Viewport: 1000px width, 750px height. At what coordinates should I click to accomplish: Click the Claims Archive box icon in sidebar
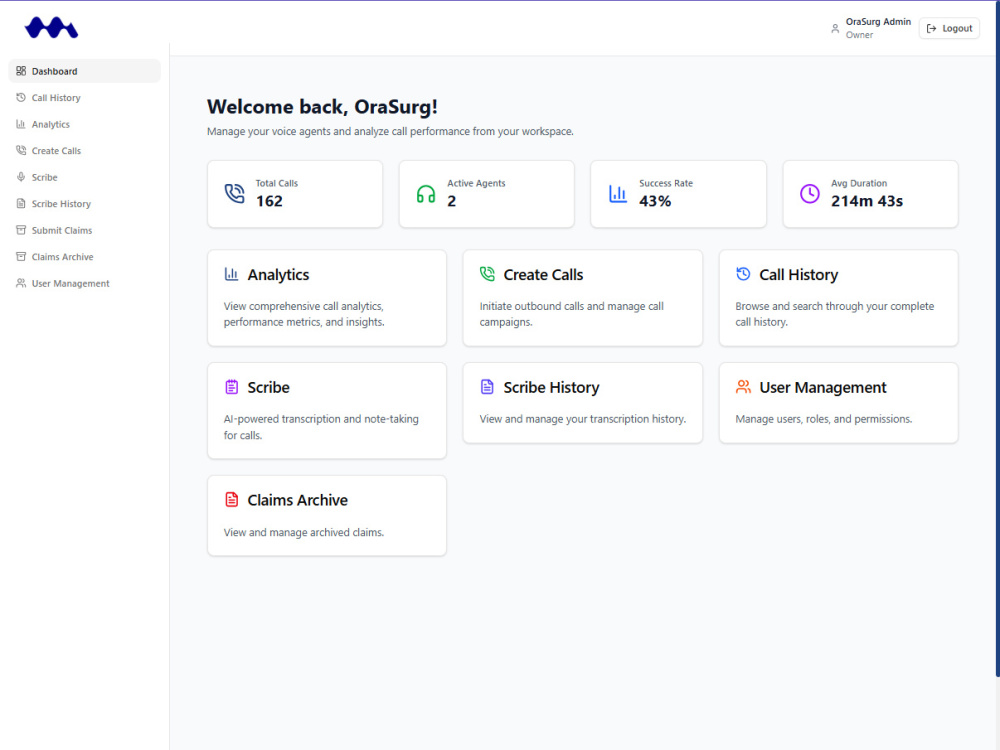[x=21, y=256]
